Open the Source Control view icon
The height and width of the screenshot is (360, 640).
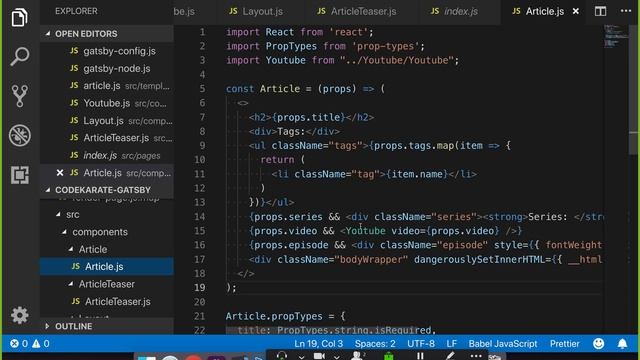coord(19,96)
